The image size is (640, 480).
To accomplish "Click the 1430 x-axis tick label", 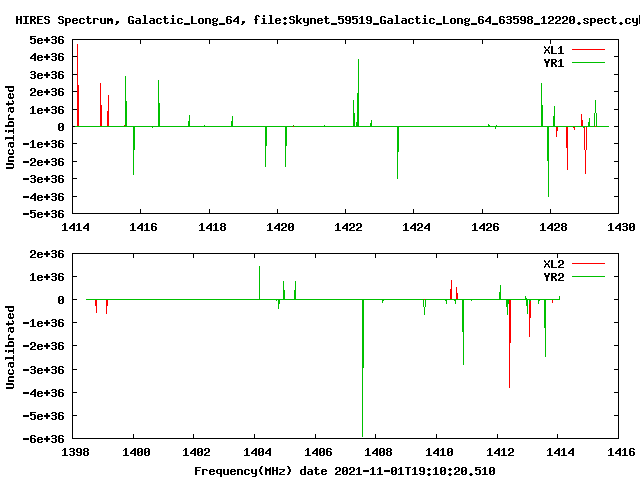I will pyautogui.click(x=621, y=227).
